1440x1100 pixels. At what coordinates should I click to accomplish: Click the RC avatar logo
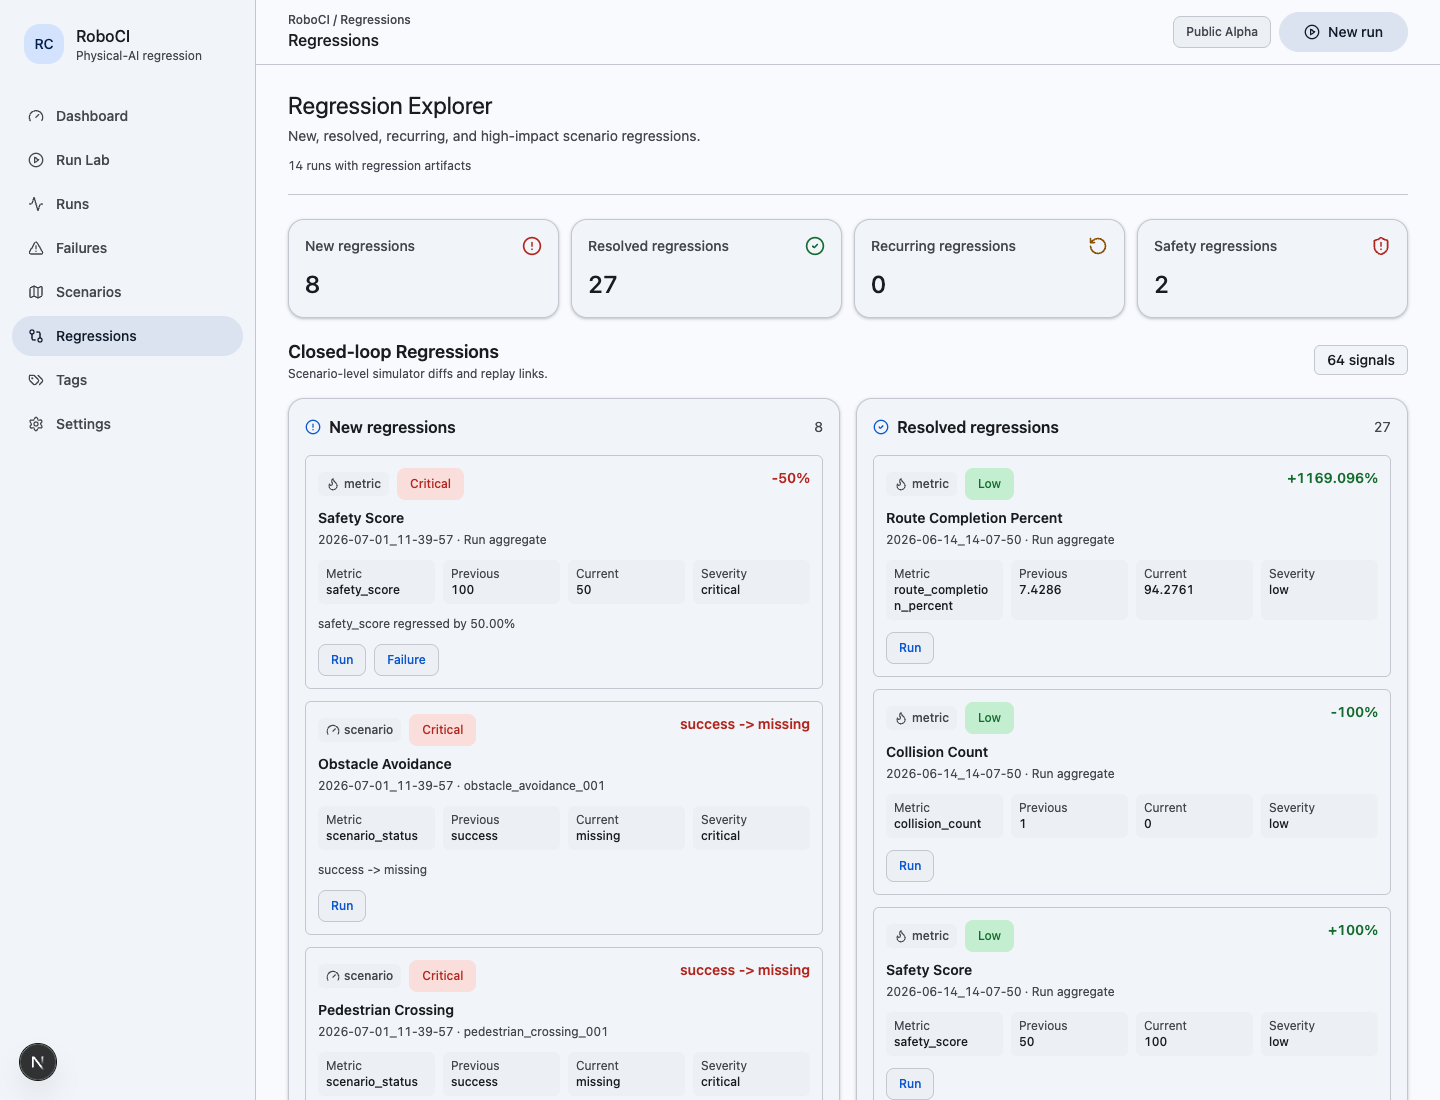[44, 44]
